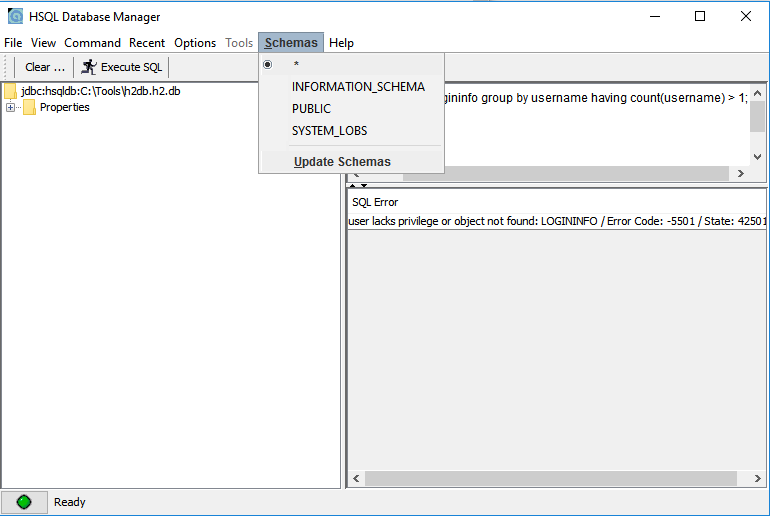This screenshot has width=770, height=516.
Task: Select the Properties tree item label
Action: [x=65, y=107]
